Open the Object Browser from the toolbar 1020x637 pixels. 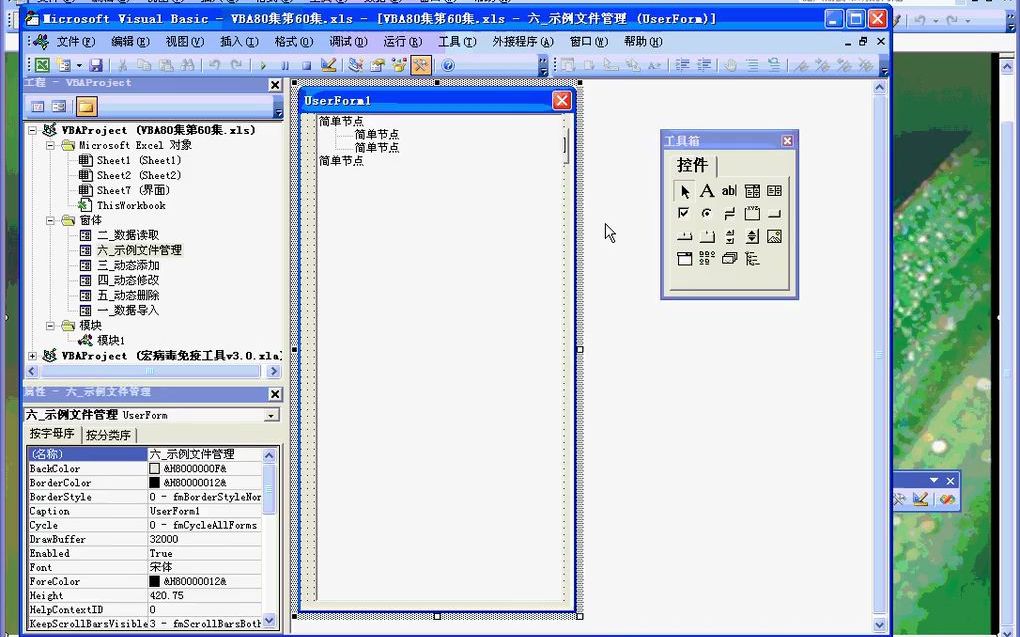pyautogui.click(x=398, y=64)
